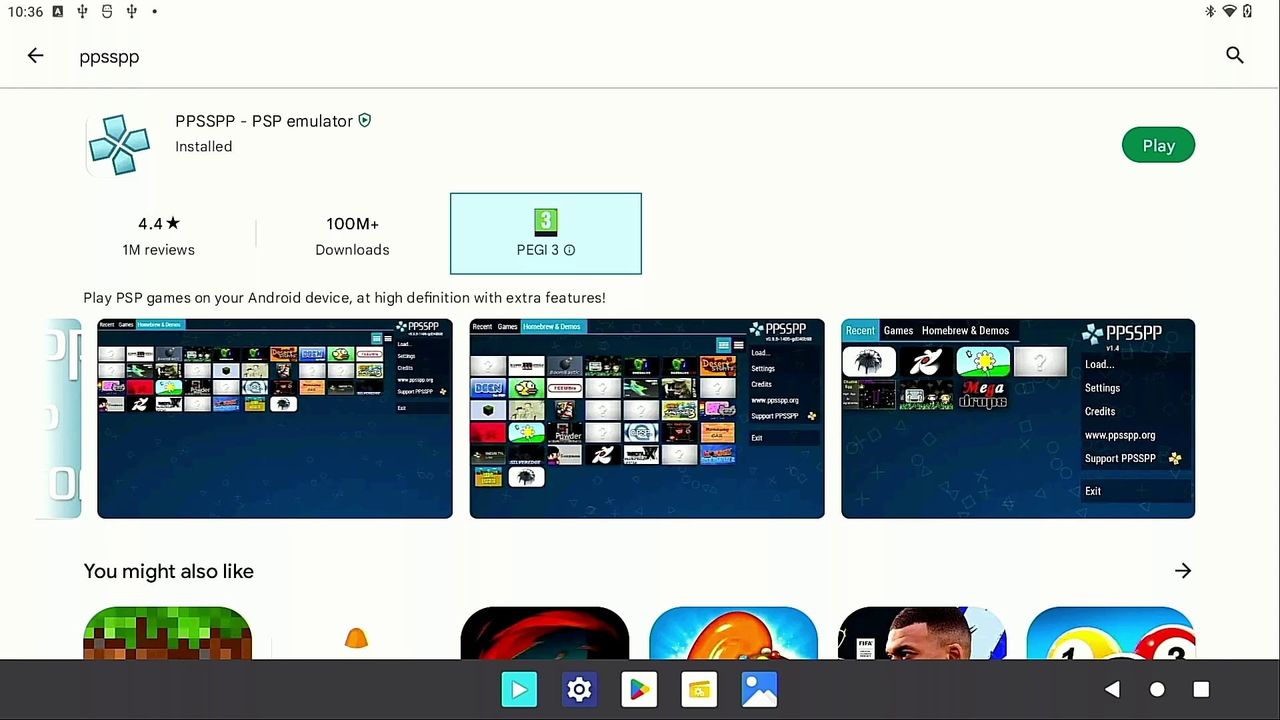
Task: Click the green Play button
Action: point(1158,145)
